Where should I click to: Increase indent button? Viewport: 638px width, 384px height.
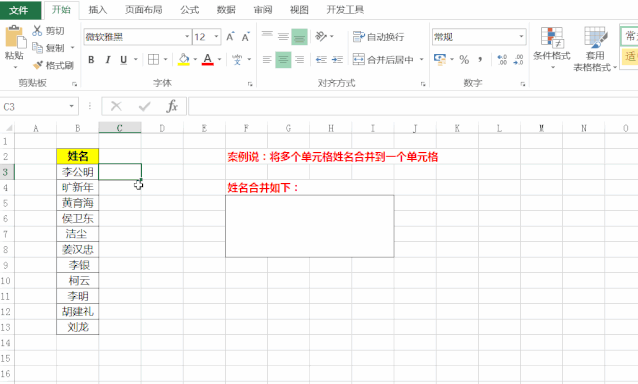click(337, 60)
